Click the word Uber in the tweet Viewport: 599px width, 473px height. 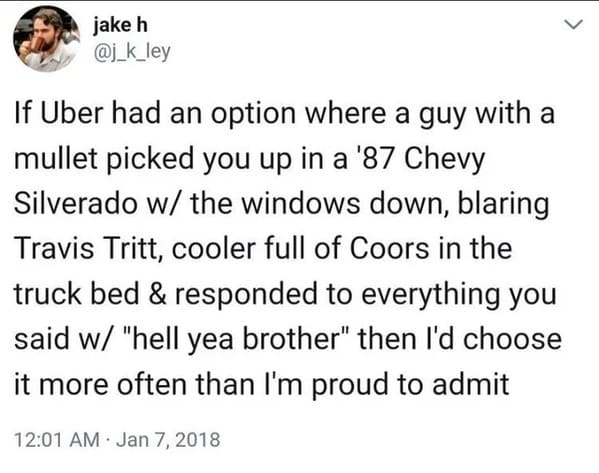(72, 113)
